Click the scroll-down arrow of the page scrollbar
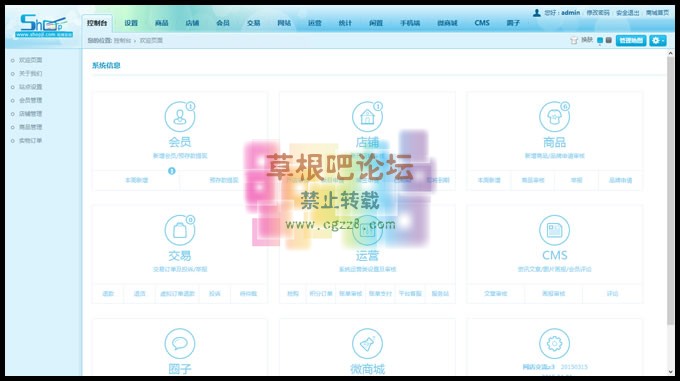 pos(670,371)
